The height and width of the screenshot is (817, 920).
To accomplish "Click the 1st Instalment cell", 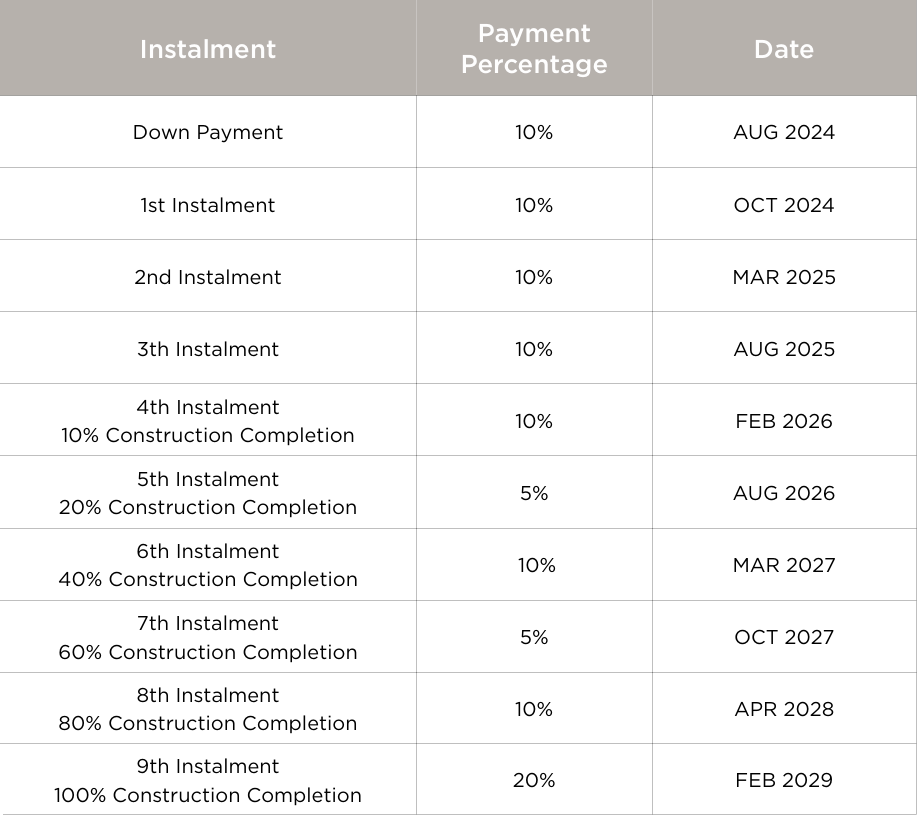I will (x=208, y=205).
